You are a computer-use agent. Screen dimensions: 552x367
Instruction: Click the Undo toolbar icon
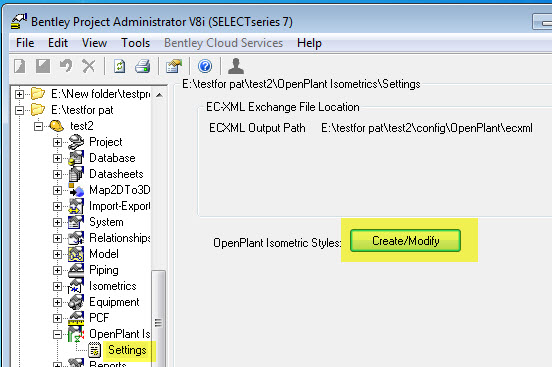click(x=66, y=66)
